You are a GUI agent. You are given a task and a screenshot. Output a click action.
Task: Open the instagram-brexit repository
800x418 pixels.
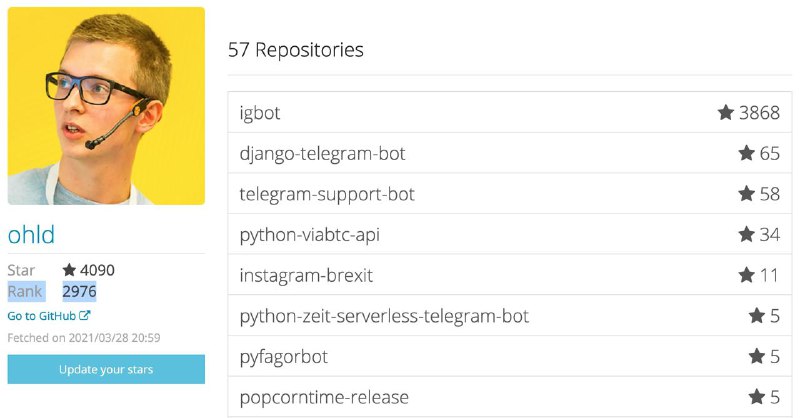pos(306,275)
